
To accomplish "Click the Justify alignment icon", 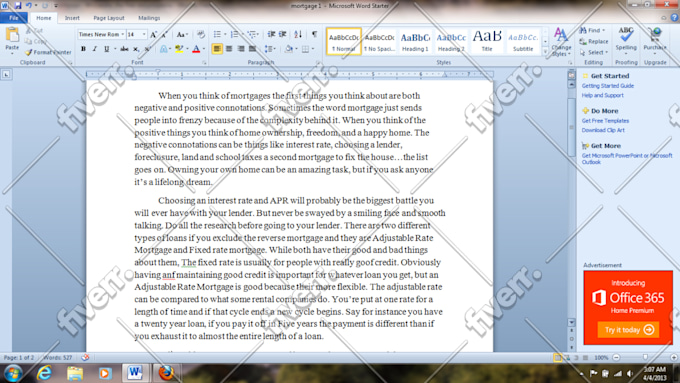I will pos(252,49).
